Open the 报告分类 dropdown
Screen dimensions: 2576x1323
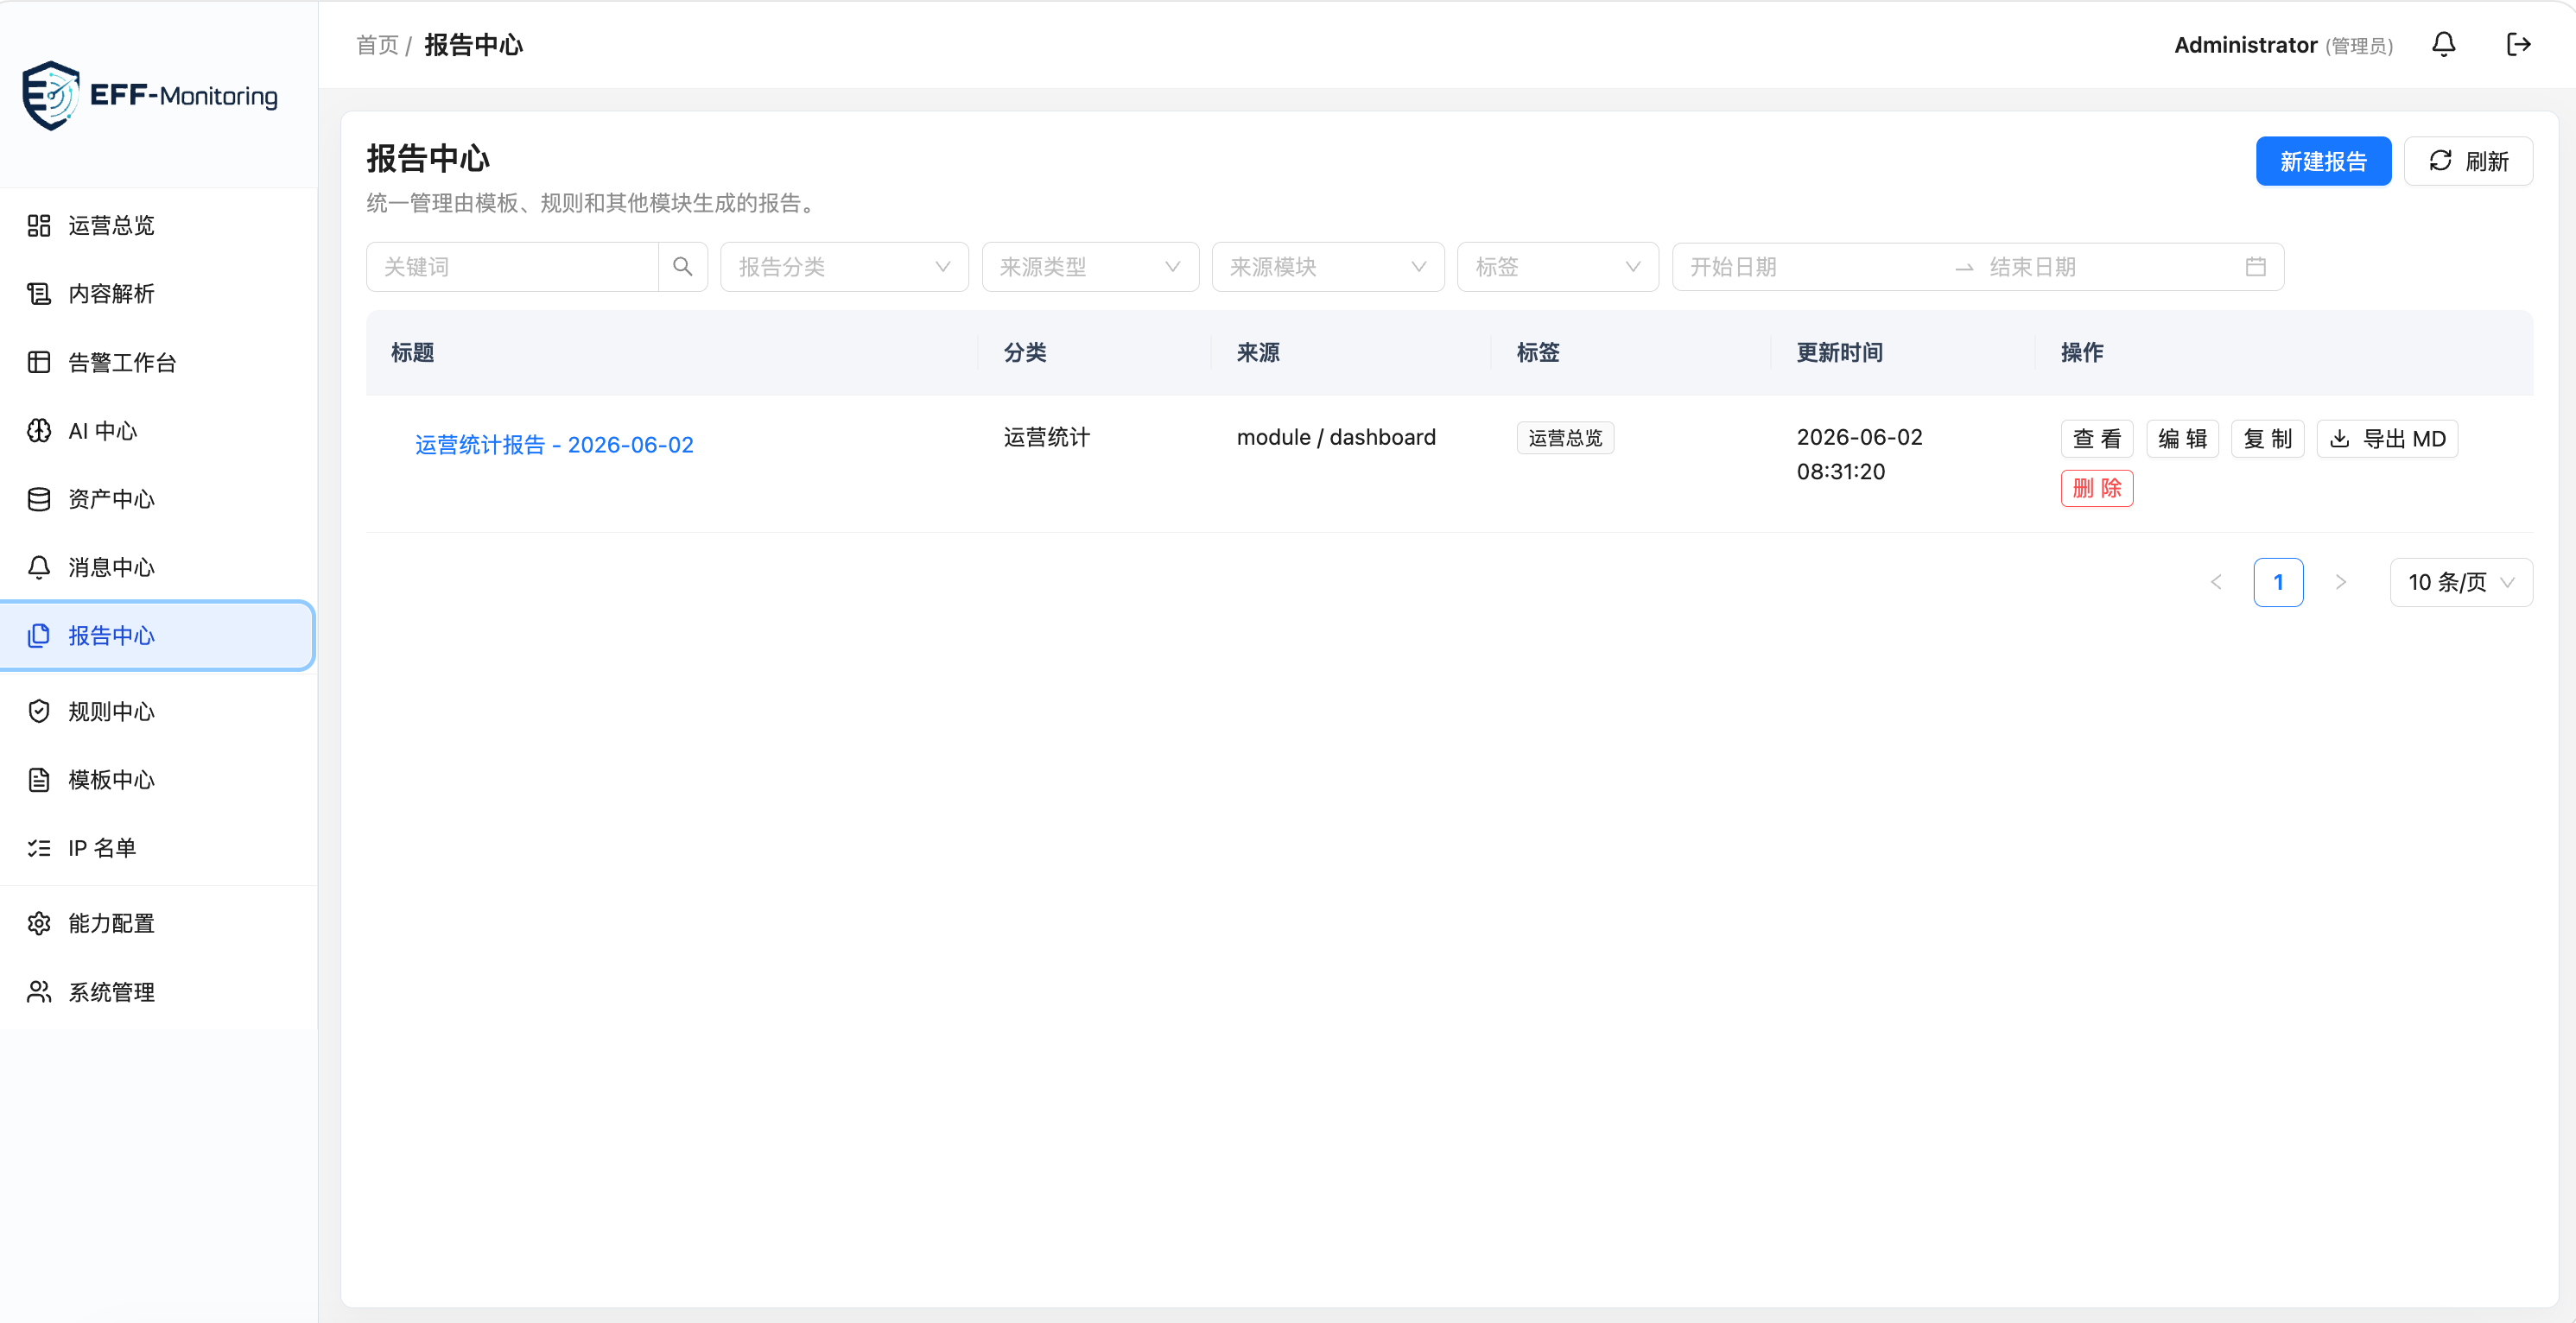click(x=844, y=267)
